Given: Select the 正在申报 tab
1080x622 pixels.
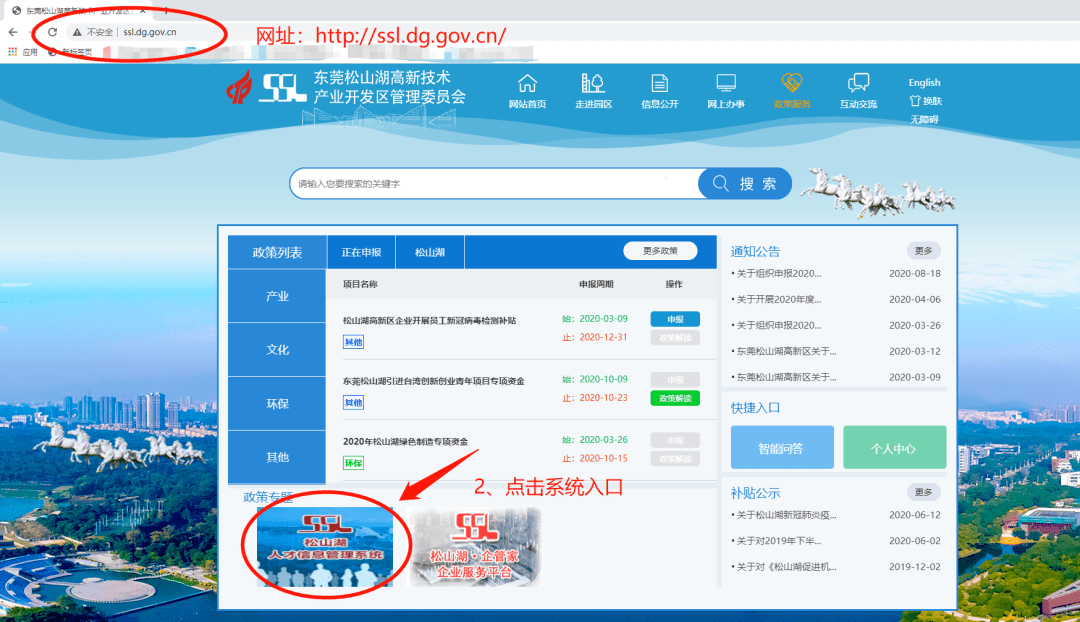Looking at the screenshot, I should coord(362,253).
